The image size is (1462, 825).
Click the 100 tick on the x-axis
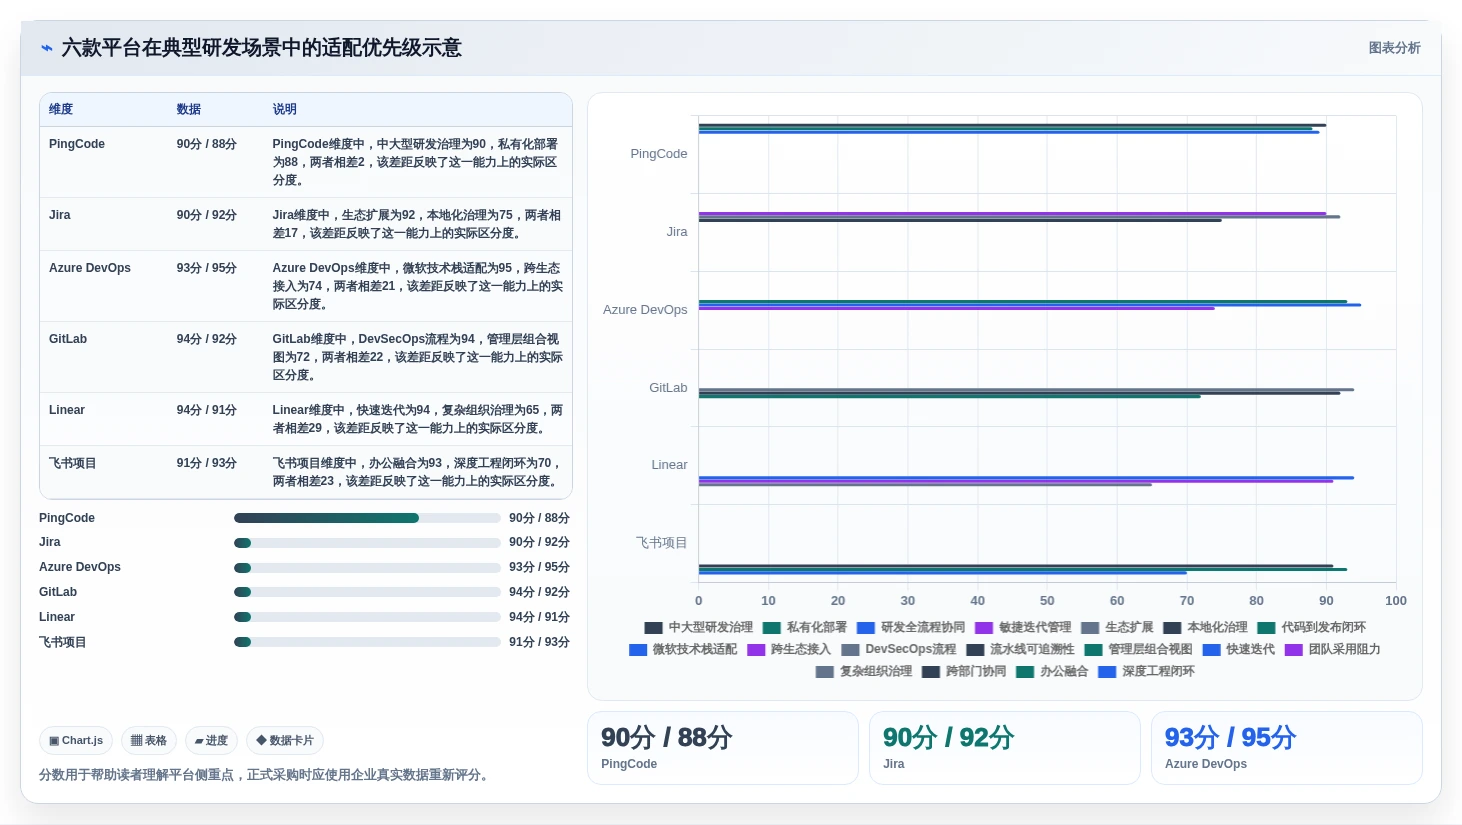point(1396,601)
